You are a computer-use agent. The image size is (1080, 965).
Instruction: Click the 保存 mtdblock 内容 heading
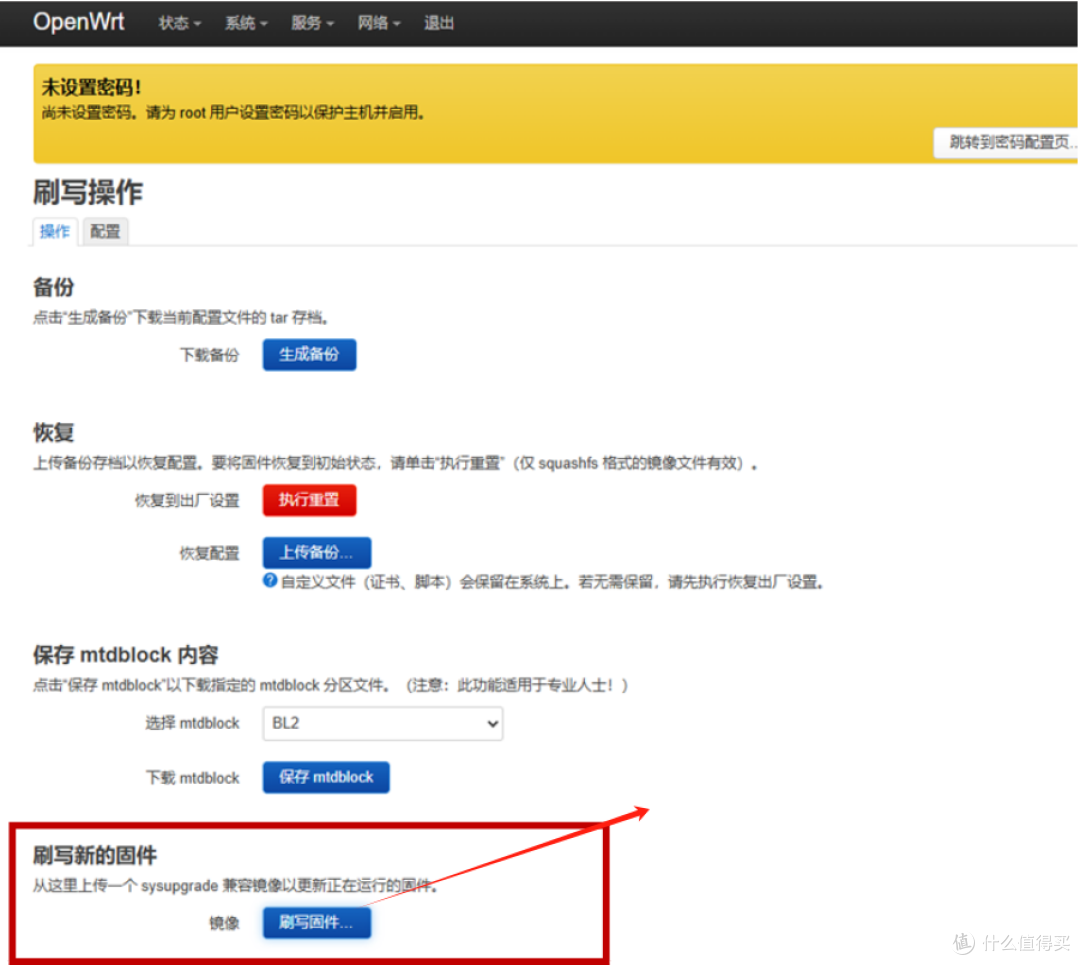(125, 655)
